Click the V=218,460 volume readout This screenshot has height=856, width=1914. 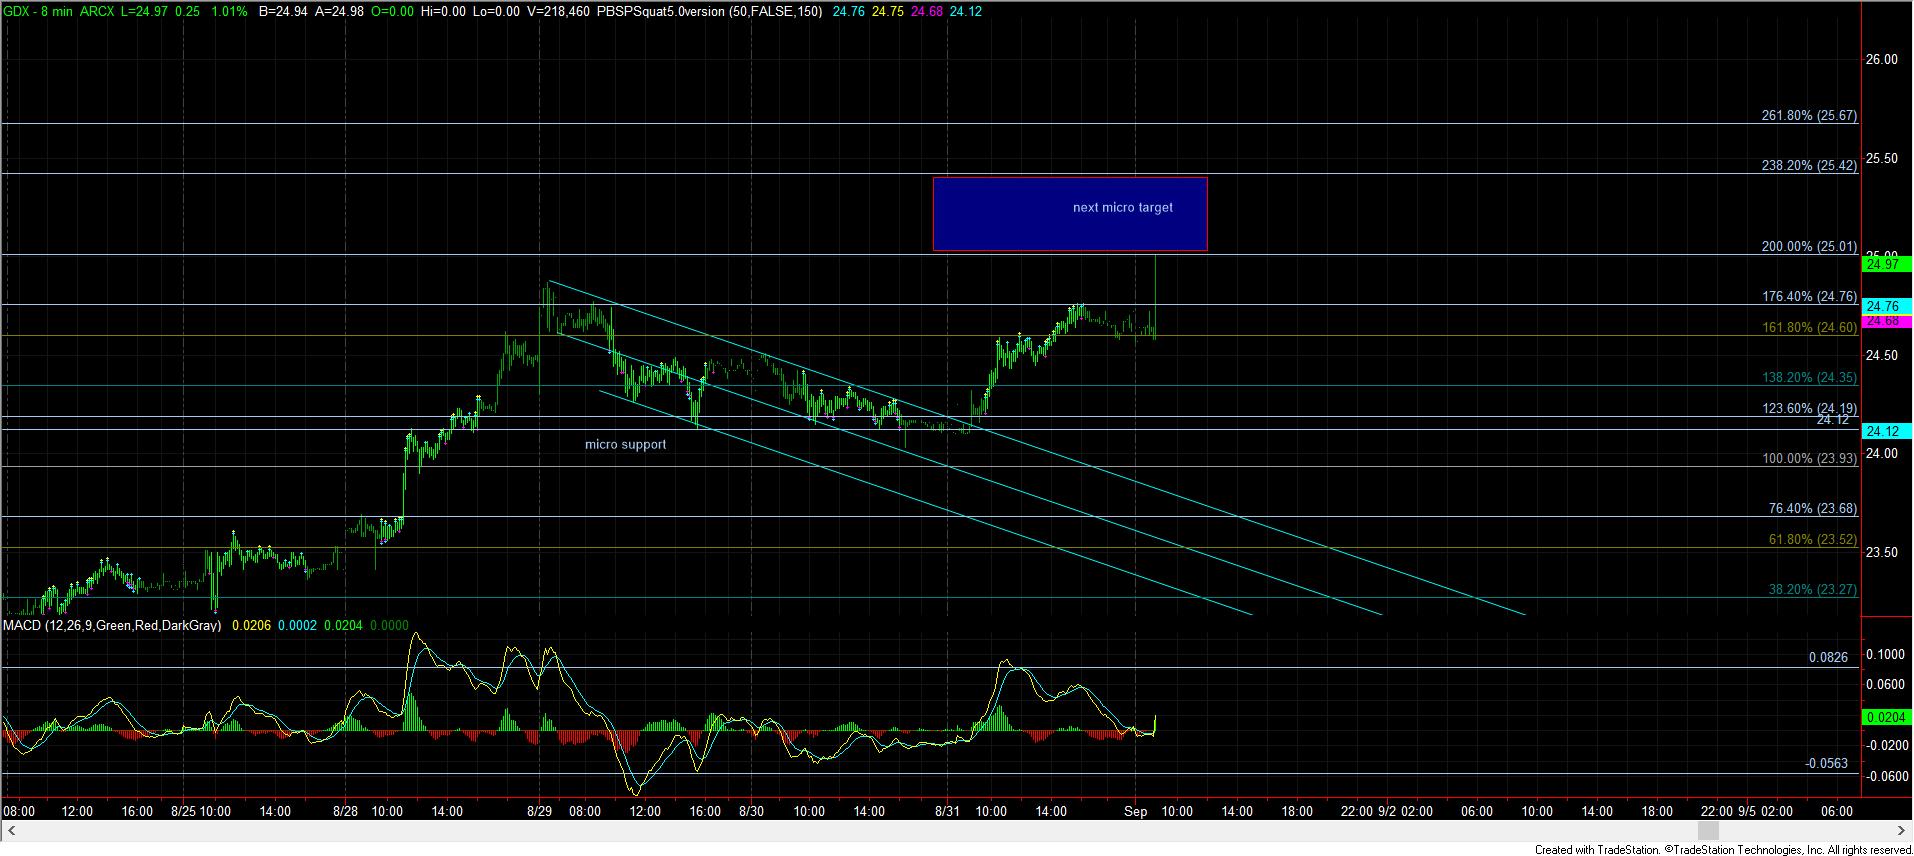[x=556, y=12]
